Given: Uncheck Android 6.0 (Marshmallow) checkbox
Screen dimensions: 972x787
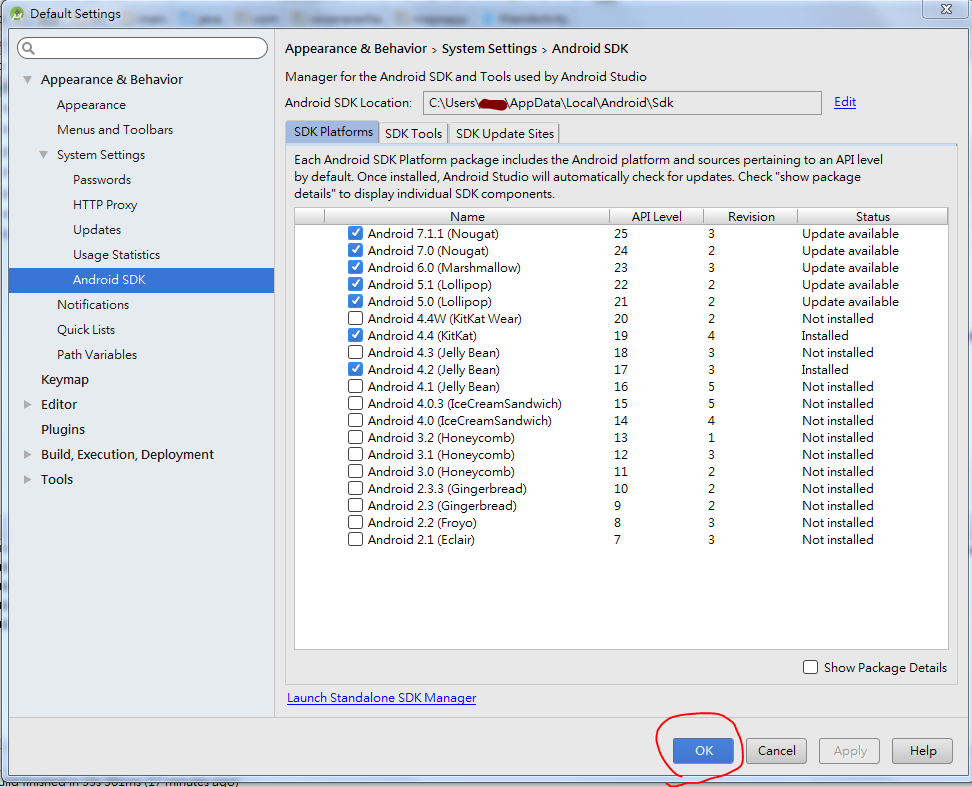Looking at the screenshot, I should [355, 267].
